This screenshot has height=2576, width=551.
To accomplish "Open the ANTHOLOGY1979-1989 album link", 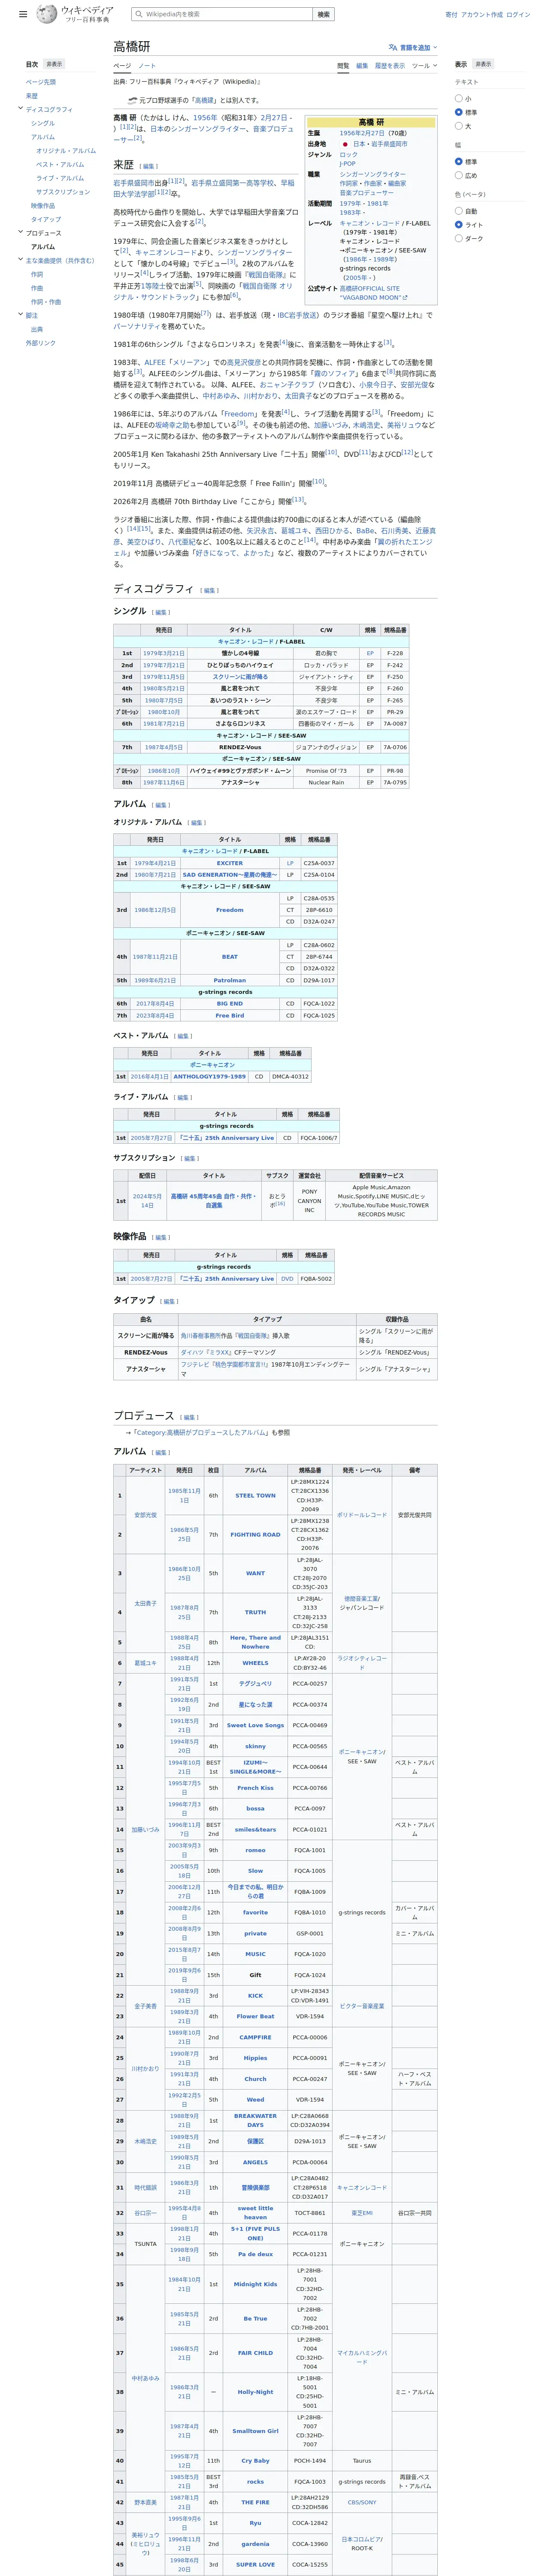I will [x=210, y=1077].
